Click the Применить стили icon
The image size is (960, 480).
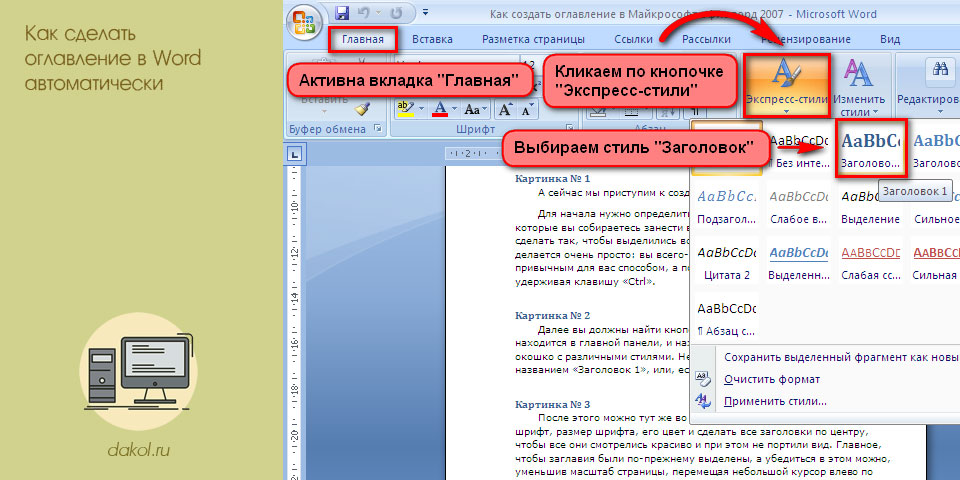pos(703,402)
